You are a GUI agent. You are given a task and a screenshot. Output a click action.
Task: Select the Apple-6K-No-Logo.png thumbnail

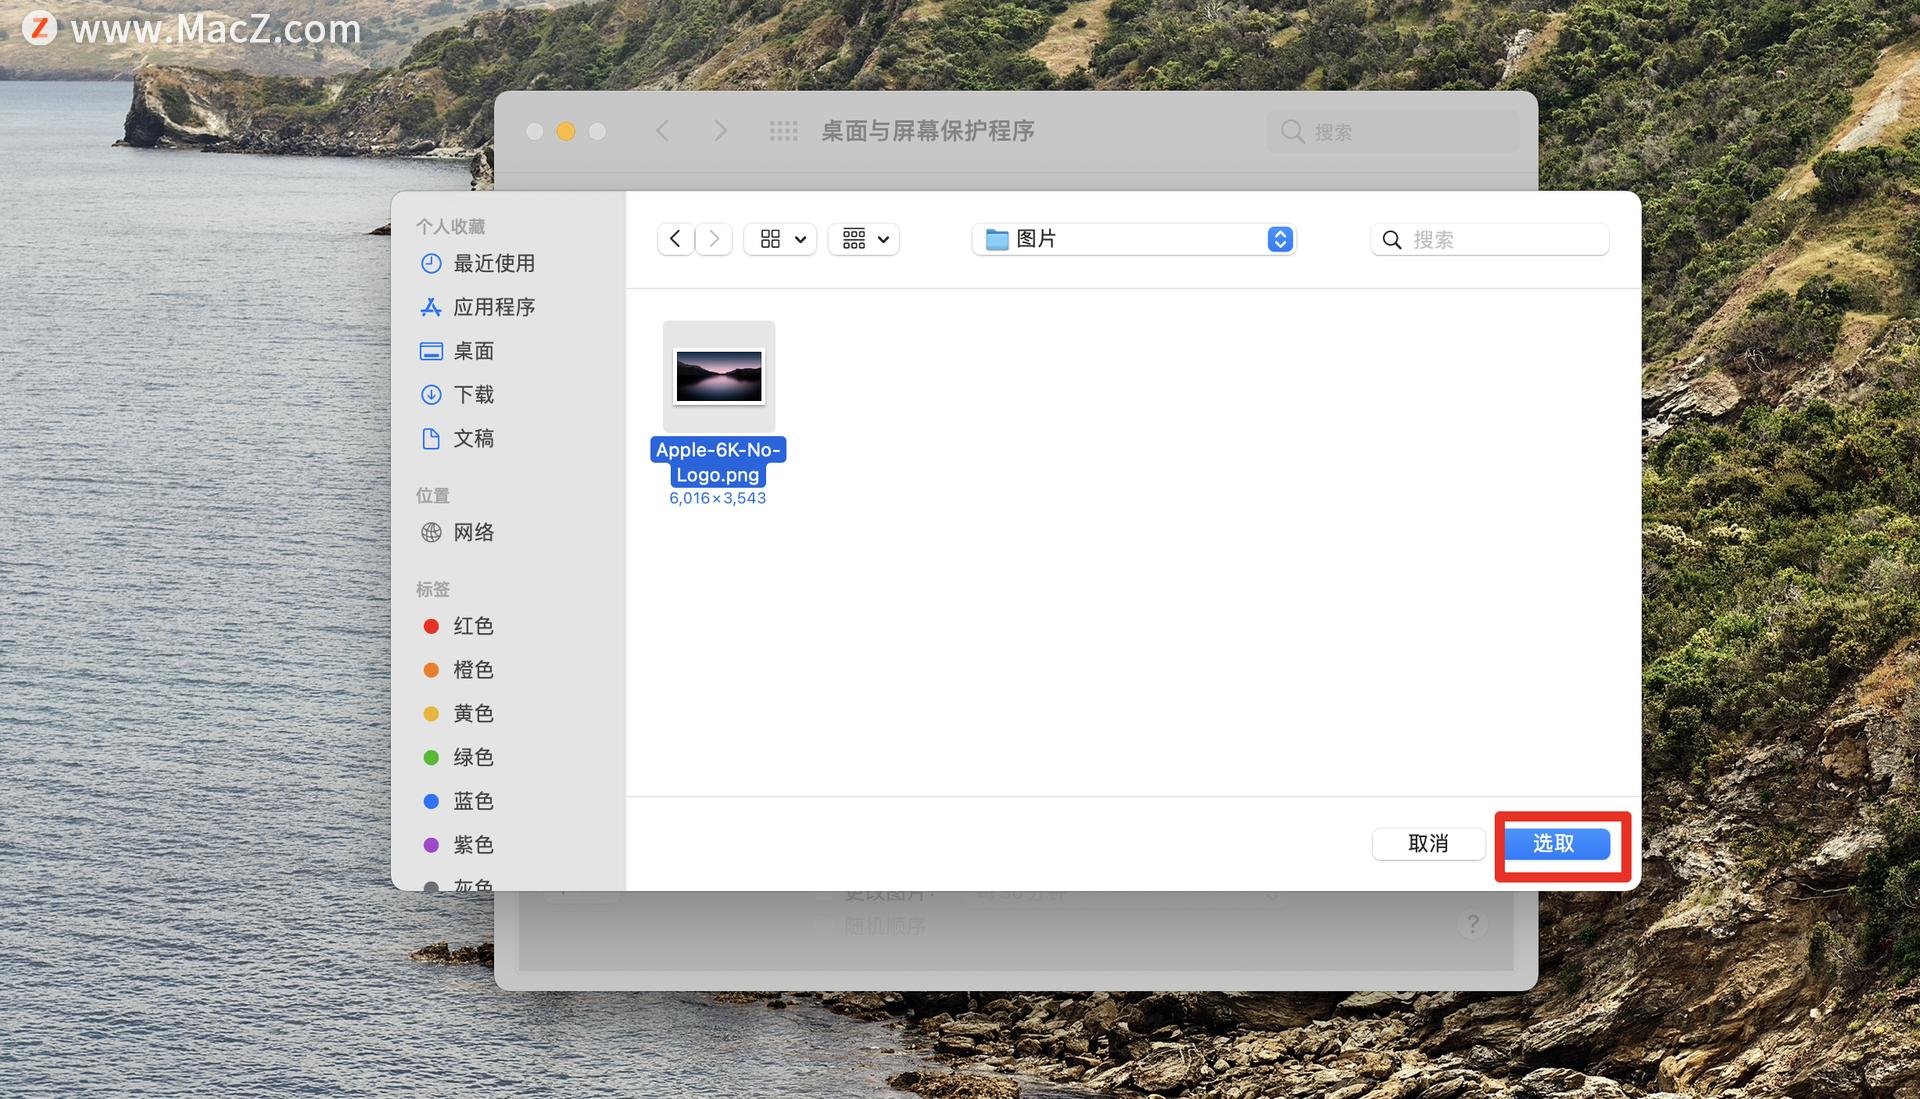(x=718, y=376)
